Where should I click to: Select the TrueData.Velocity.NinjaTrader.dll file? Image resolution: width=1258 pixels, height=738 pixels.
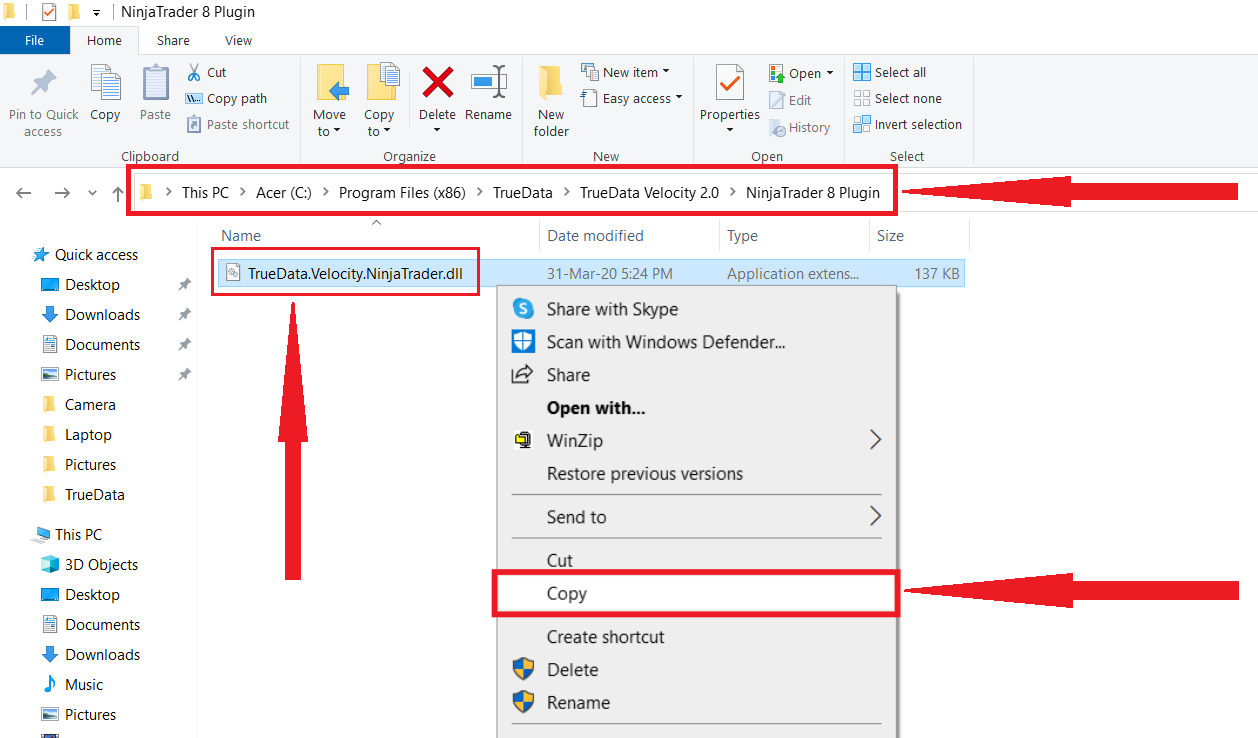(355, 273)
